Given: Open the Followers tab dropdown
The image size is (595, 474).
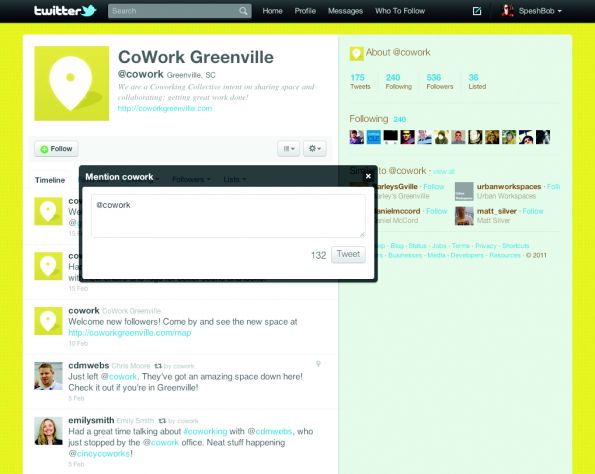Looking at the screenshot, I should 191,179.
